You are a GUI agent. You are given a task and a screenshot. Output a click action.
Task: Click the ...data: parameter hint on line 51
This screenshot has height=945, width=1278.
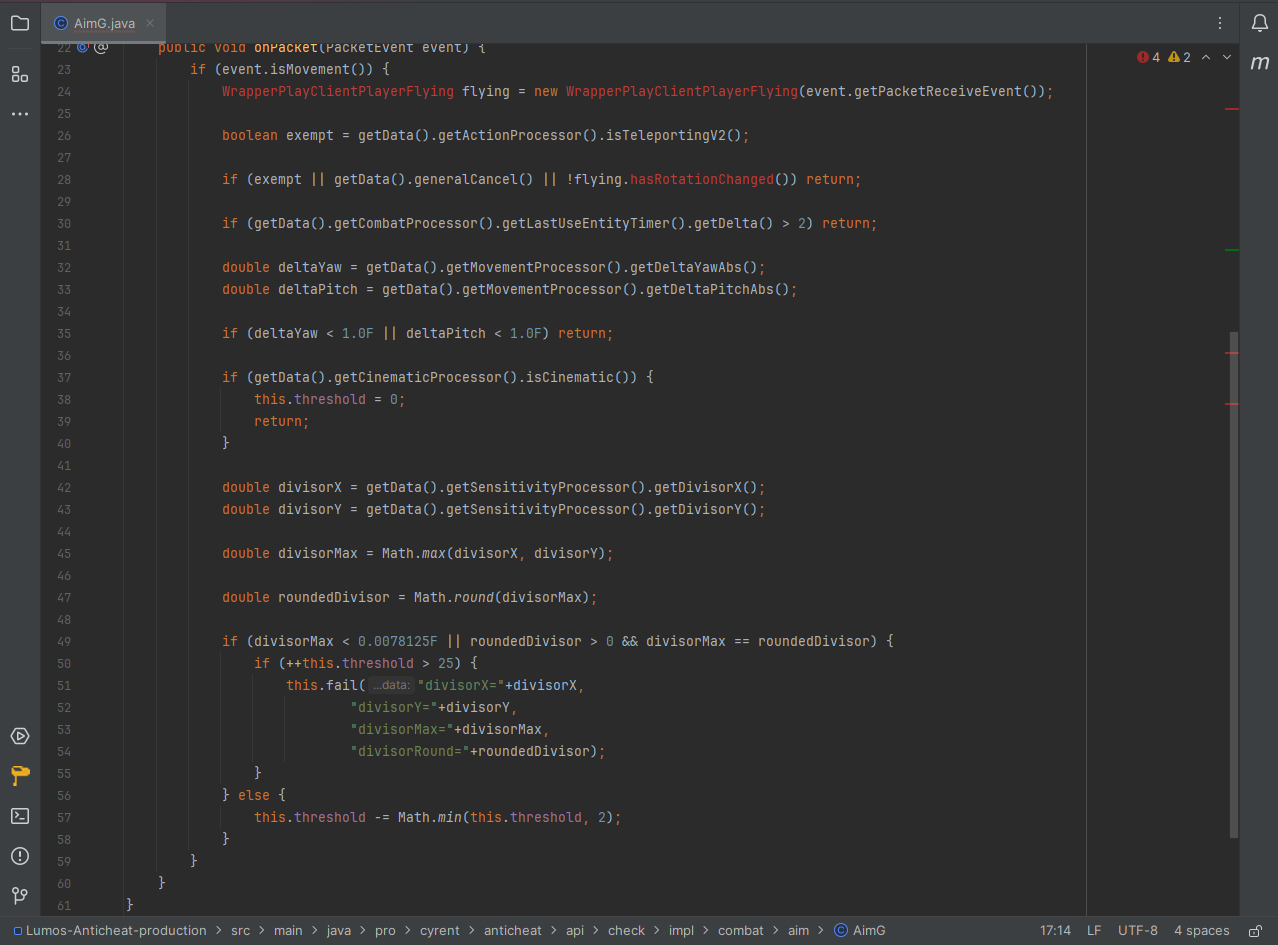392,685
